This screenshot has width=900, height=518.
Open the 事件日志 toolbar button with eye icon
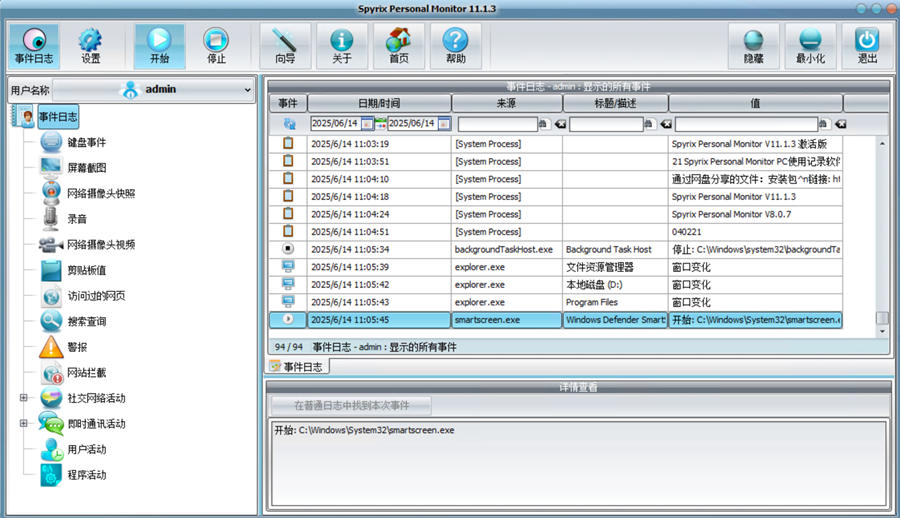(x=34, y=46)
